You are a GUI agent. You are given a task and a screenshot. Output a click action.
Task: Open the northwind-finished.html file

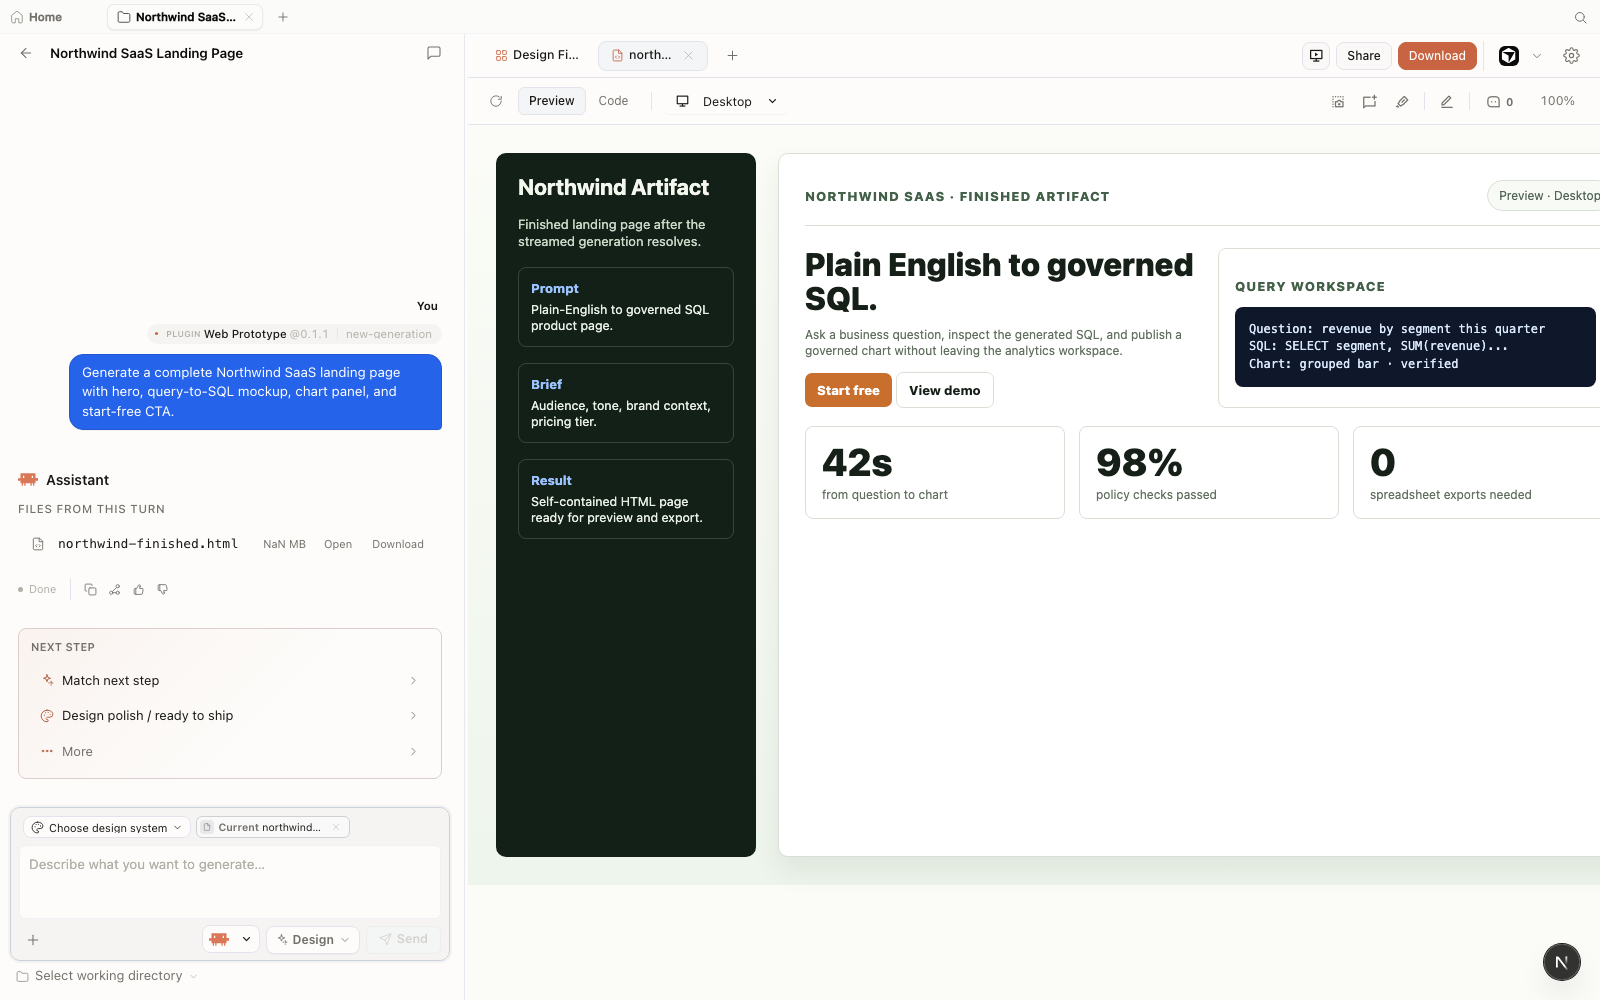coord(338,544)
